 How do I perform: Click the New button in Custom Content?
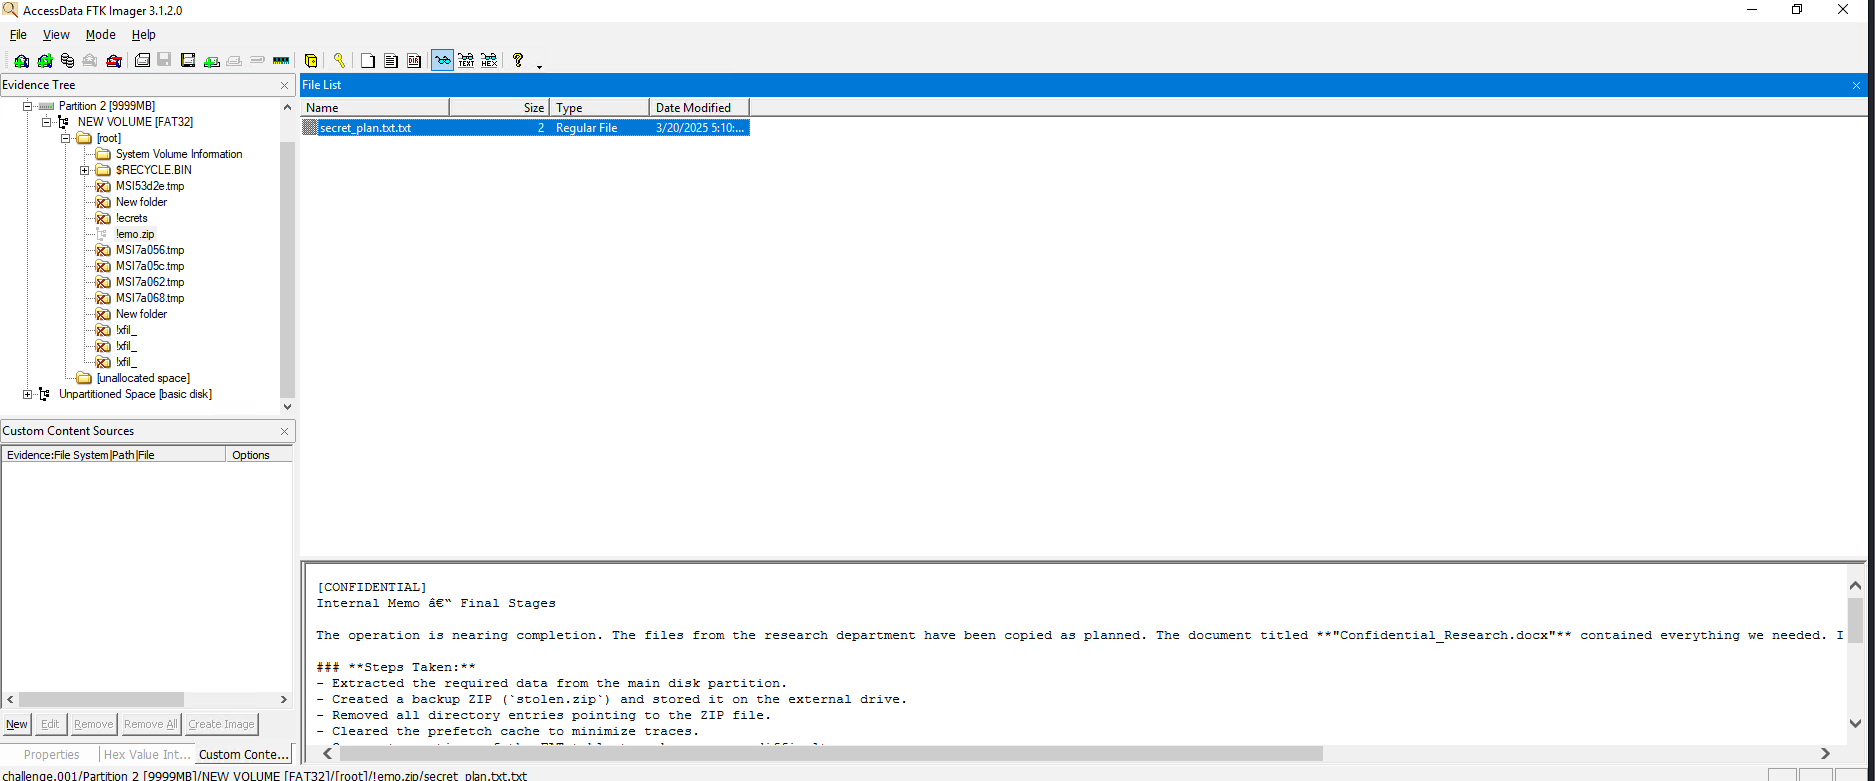click(17, 724)
